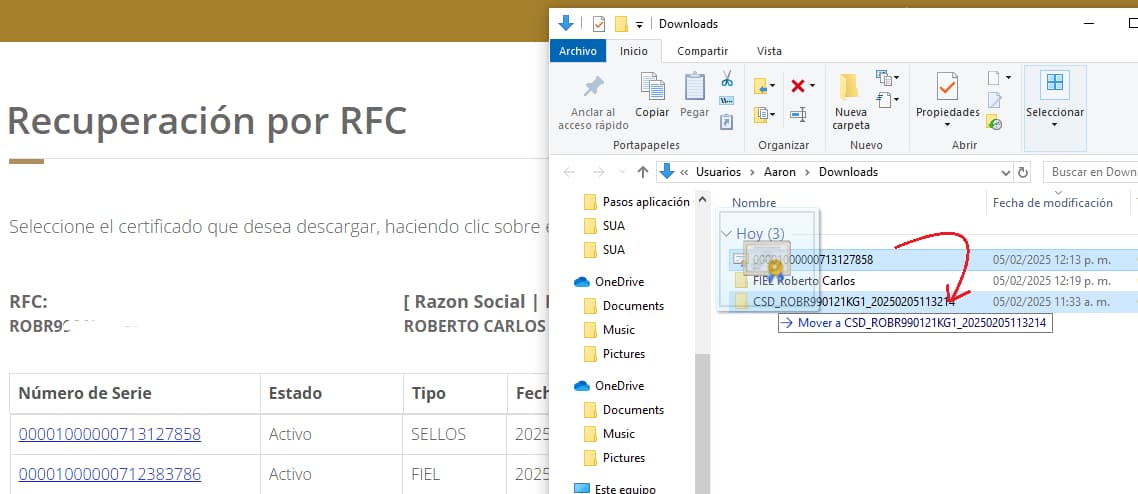This screenshot has width=1138, height=494.
Task: Expand the Eliminar dropdown arrow
Action: click(812, 86)
